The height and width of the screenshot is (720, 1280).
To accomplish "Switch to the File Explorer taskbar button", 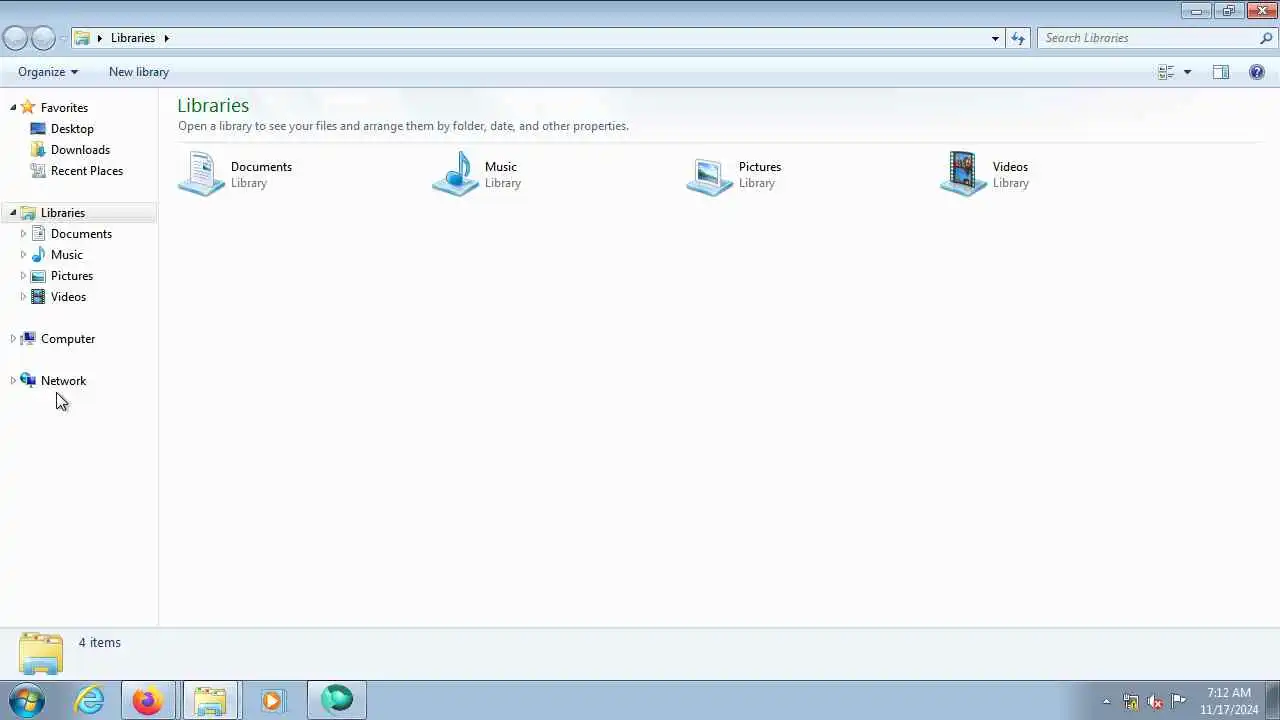I will [210, 700].
